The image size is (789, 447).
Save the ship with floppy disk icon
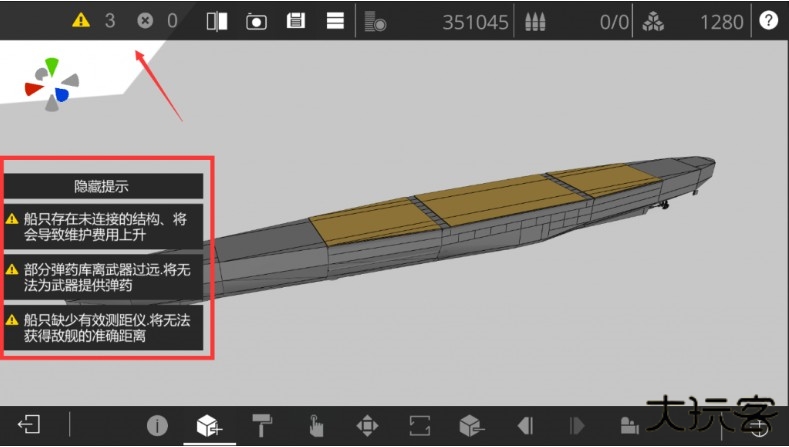coord(295,20)
